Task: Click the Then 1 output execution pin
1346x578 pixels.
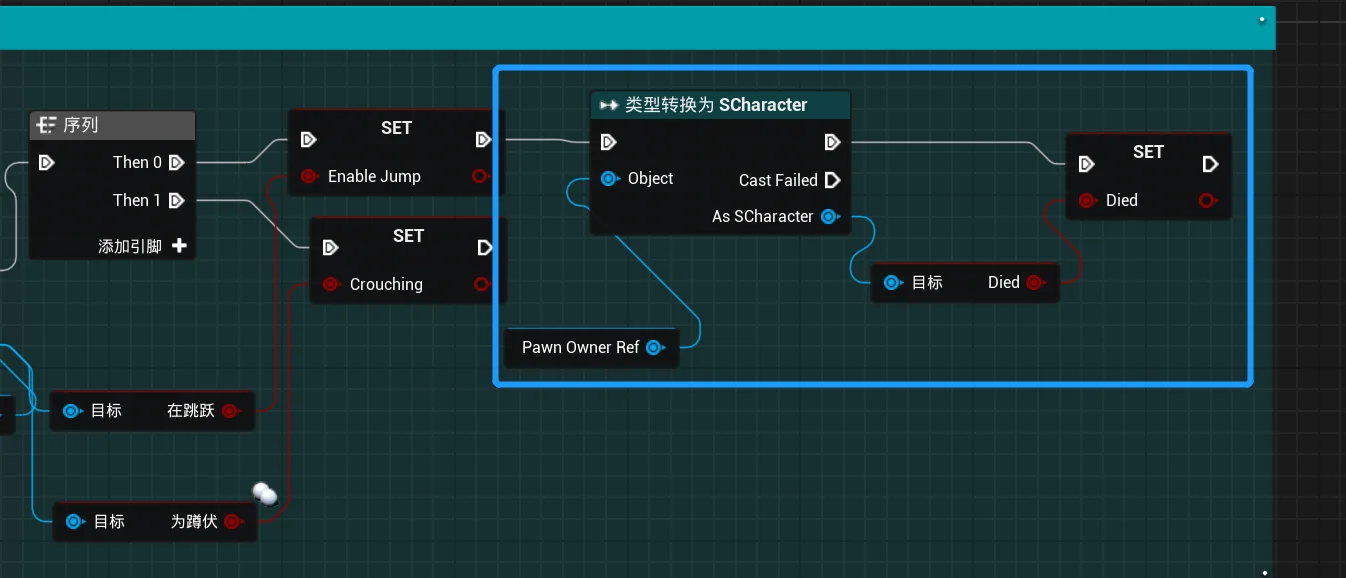Action: tap(176, 200)
